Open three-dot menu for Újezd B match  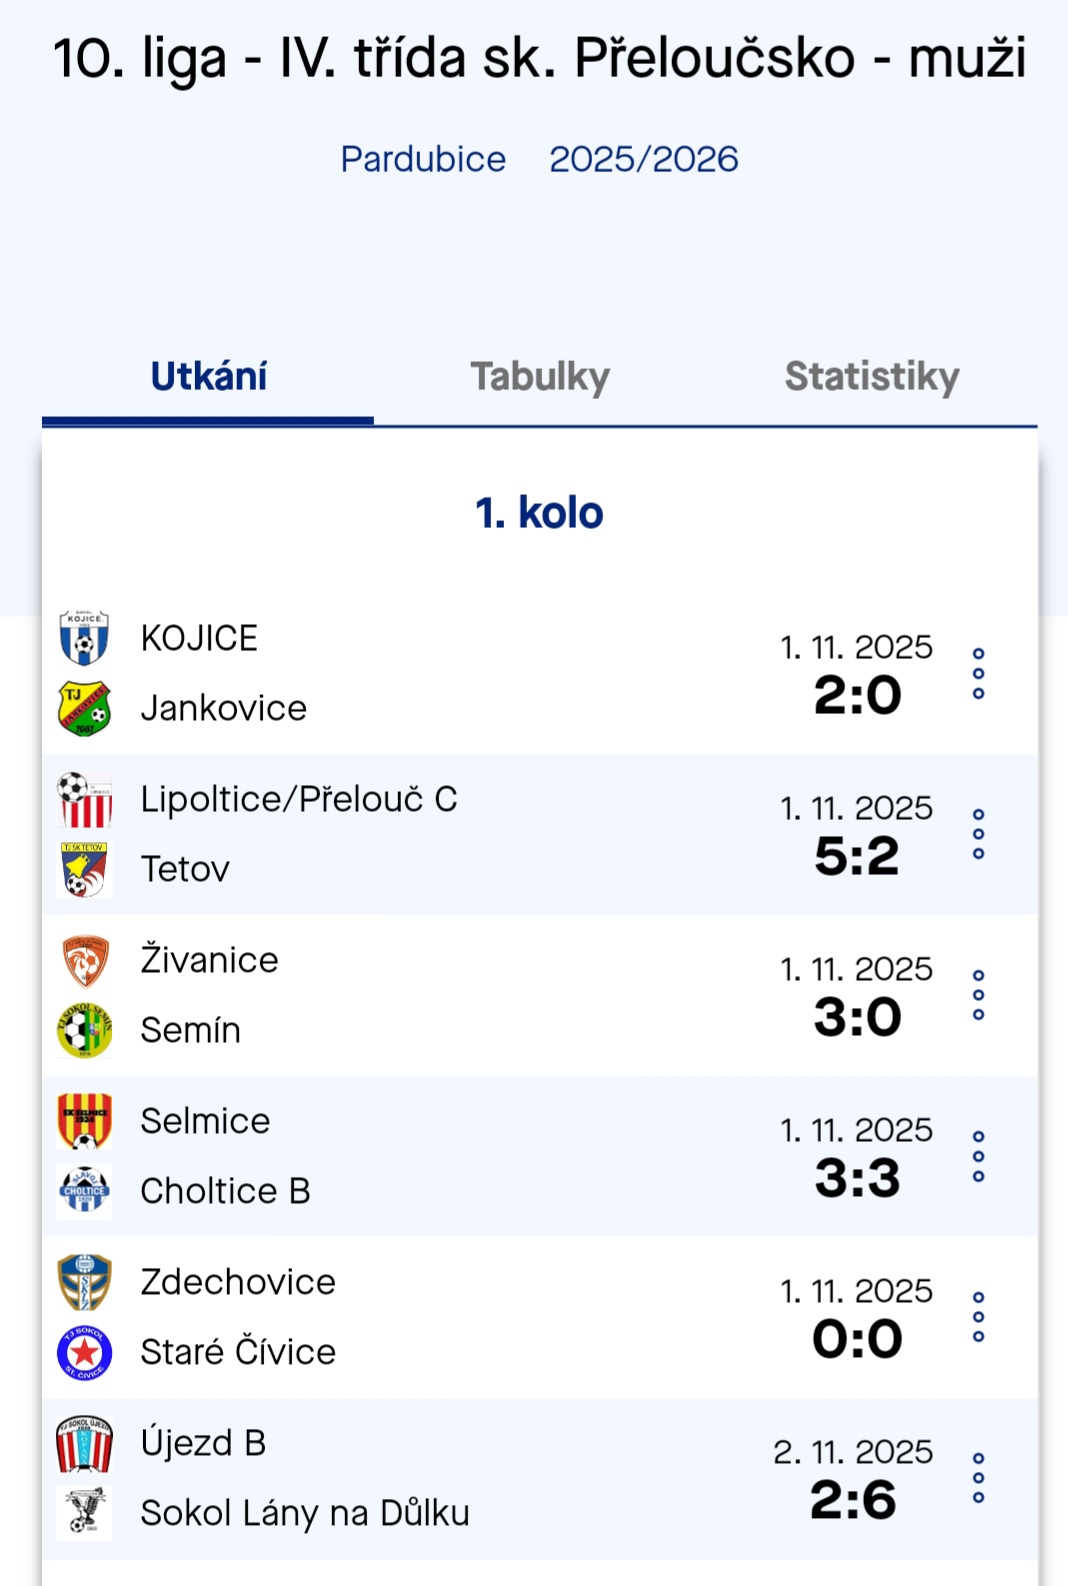point(978,1478)
